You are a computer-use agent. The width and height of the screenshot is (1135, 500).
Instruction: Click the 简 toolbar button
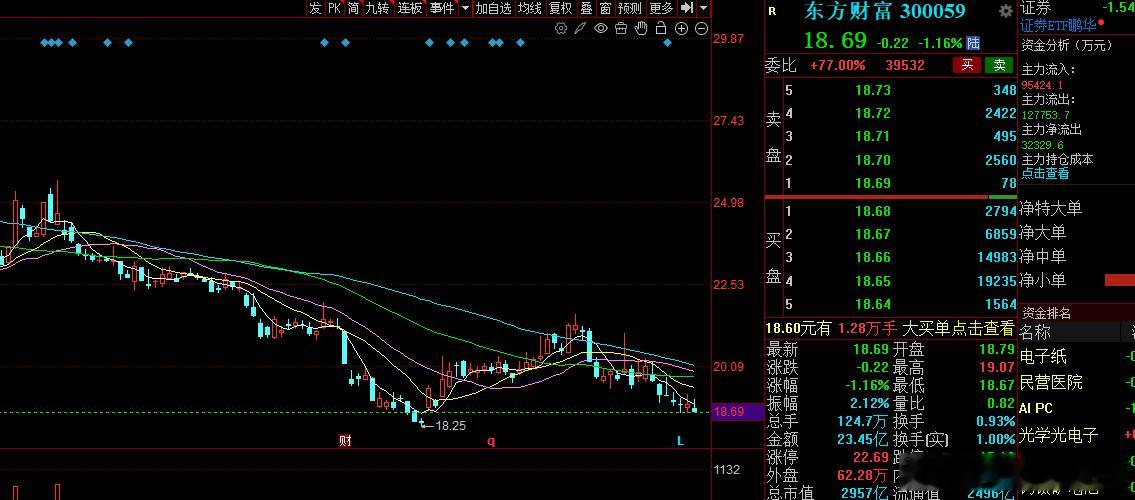click(353, 8)
